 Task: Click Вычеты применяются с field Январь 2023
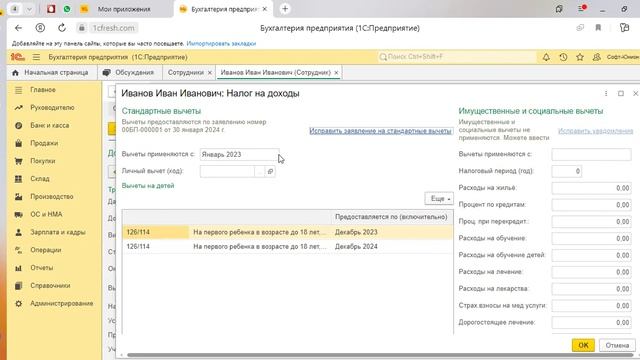(240, 155)
